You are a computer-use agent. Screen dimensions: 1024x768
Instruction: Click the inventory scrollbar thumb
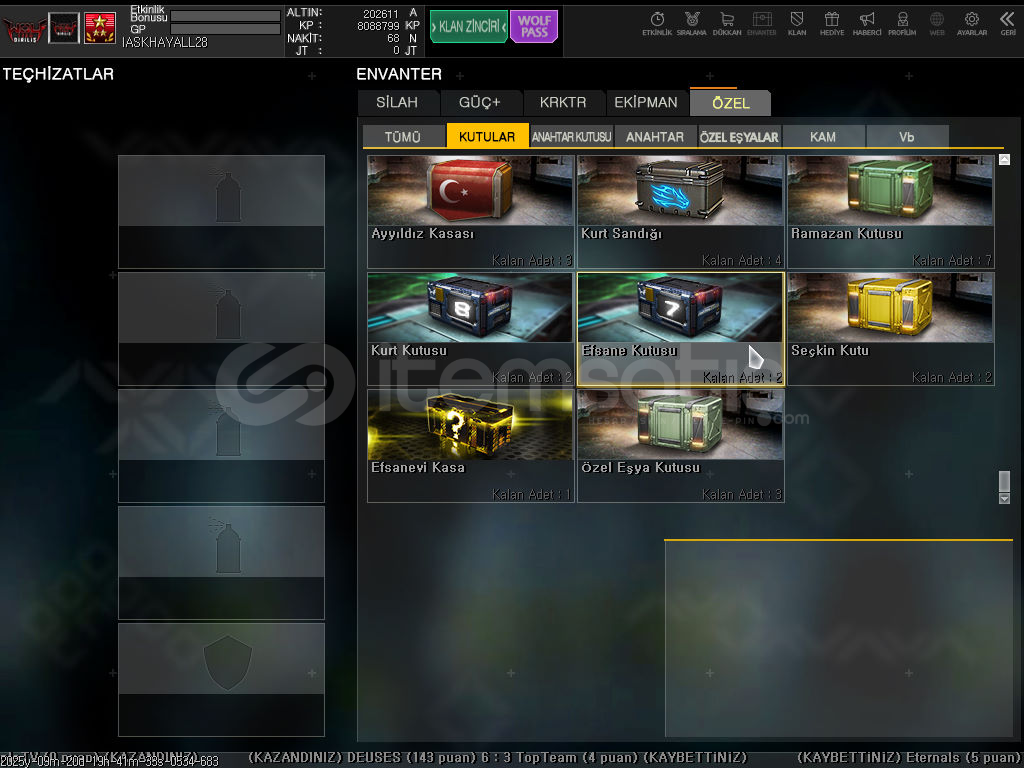pyautogui.click(x=1004, y=481)
